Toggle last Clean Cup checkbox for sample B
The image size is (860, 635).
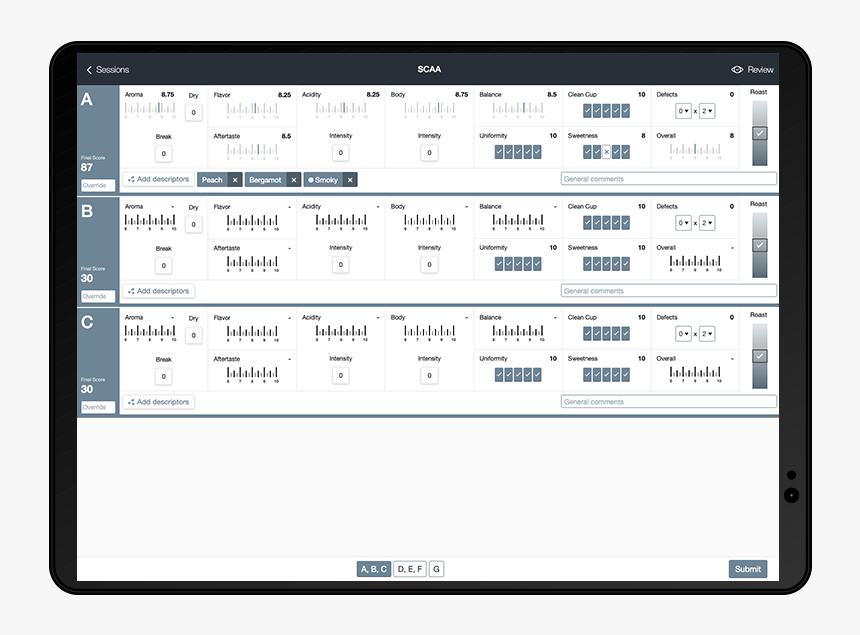coord(625,223)
